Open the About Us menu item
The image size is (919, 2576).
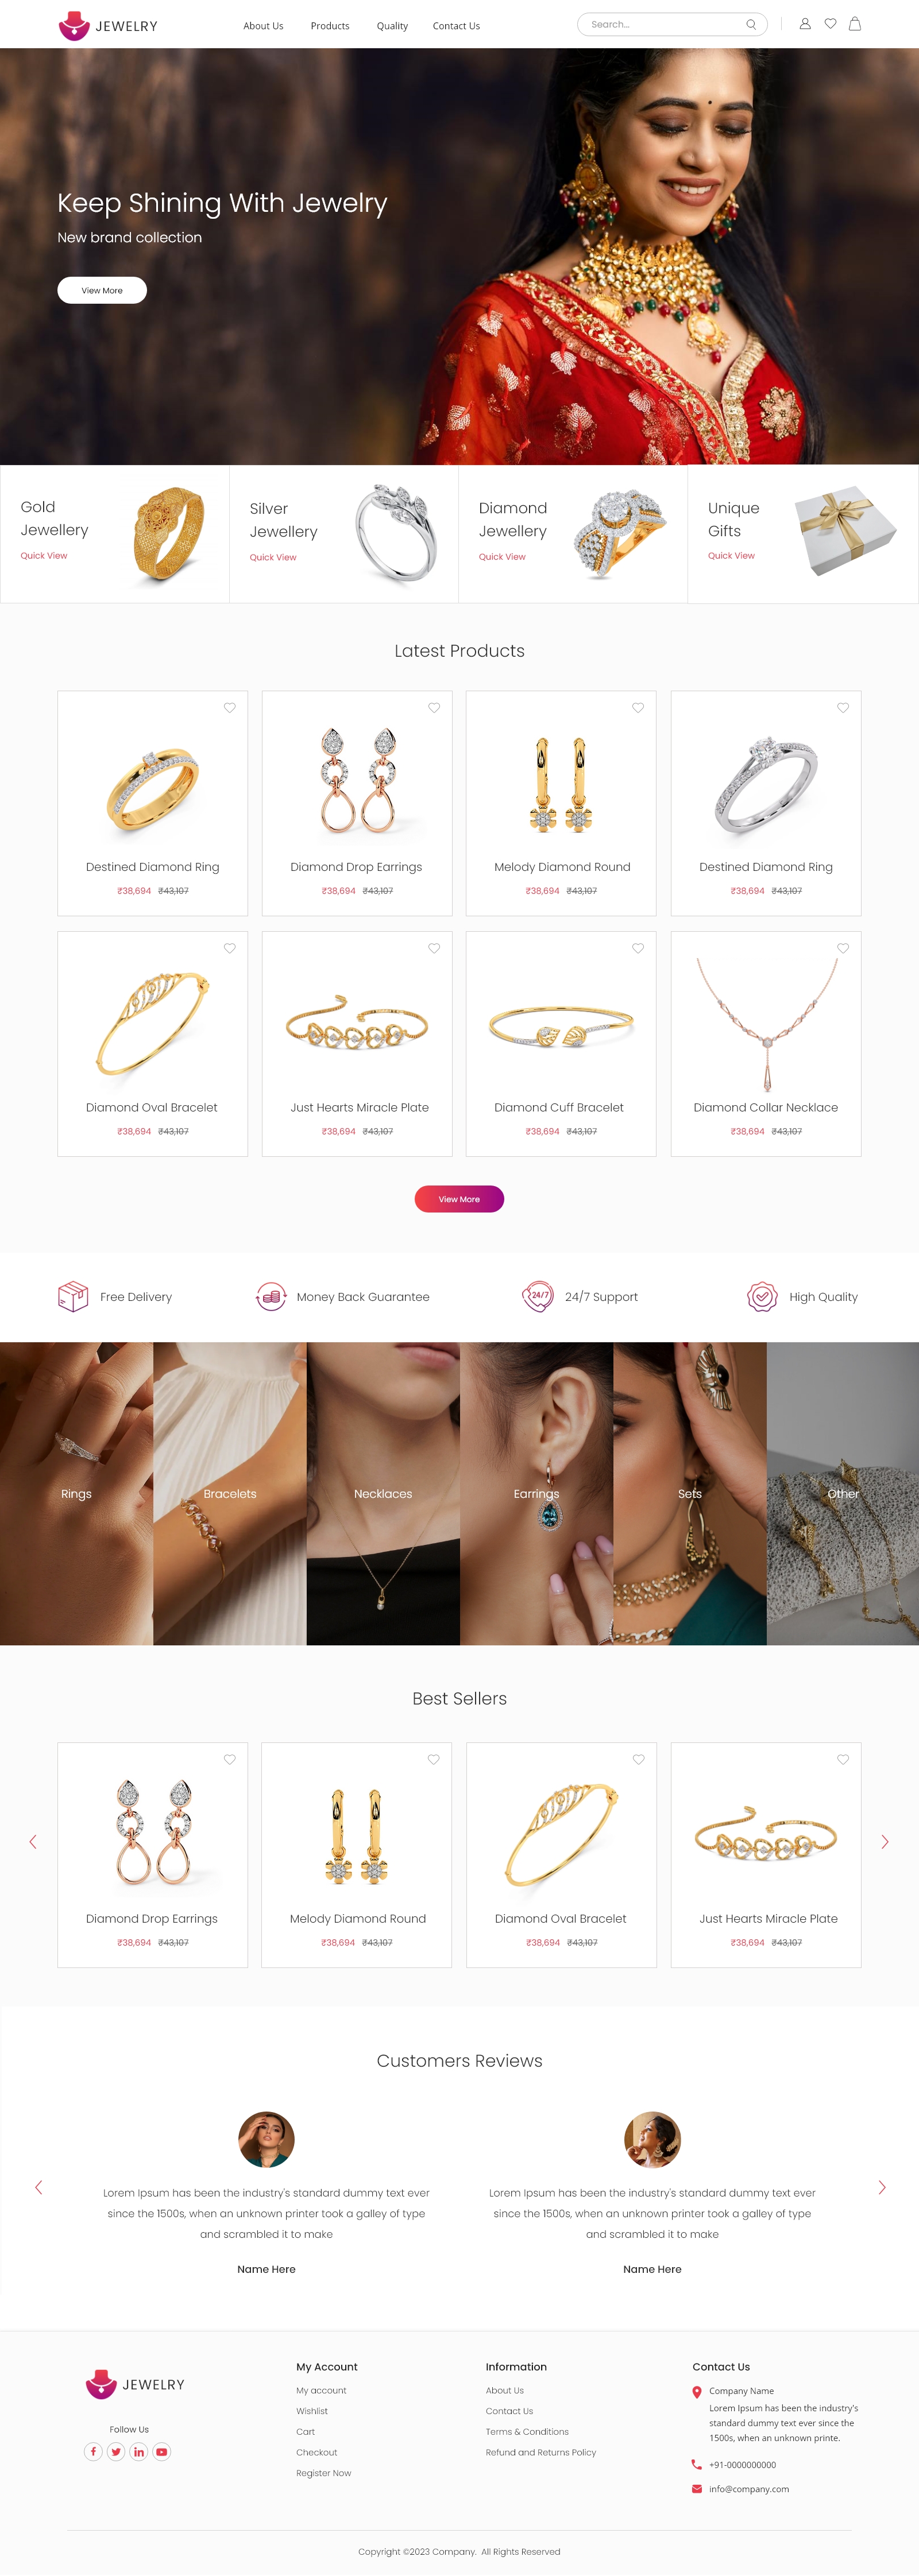[263, 26]
